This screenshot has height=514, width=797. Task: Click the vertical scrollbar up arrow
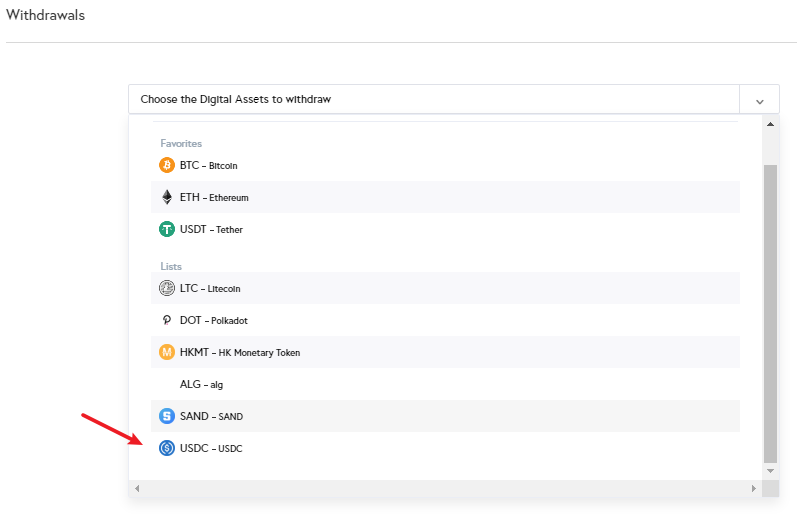tap(771, 124)
